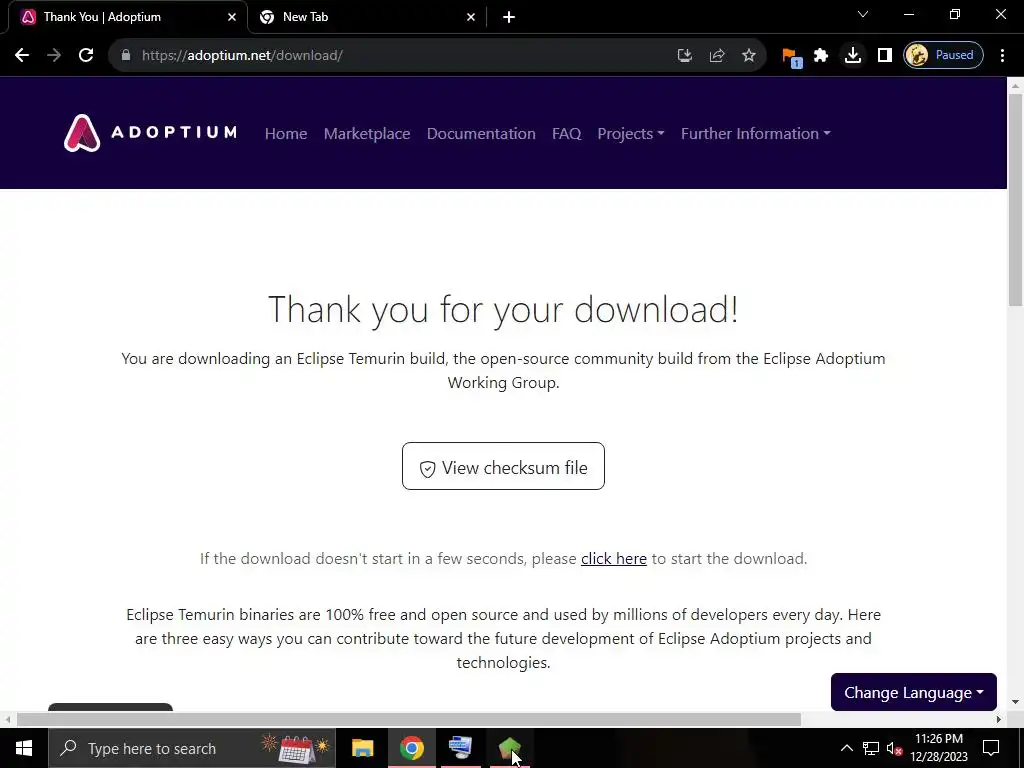Click the Adoptium logo
This screenshot has width=1024, height=768.
150,133
